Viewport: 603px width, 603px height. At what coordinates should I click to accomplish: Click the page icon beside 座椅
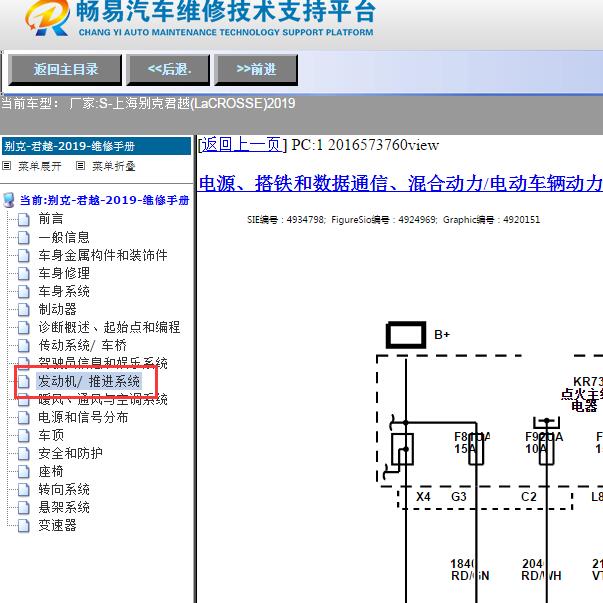(x=24, y=472)
